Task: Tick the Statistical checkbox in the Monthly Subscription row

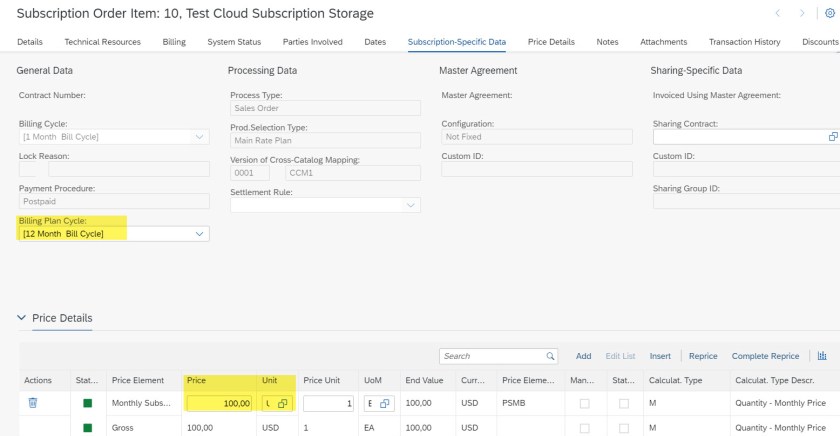Action: [622, 403]
